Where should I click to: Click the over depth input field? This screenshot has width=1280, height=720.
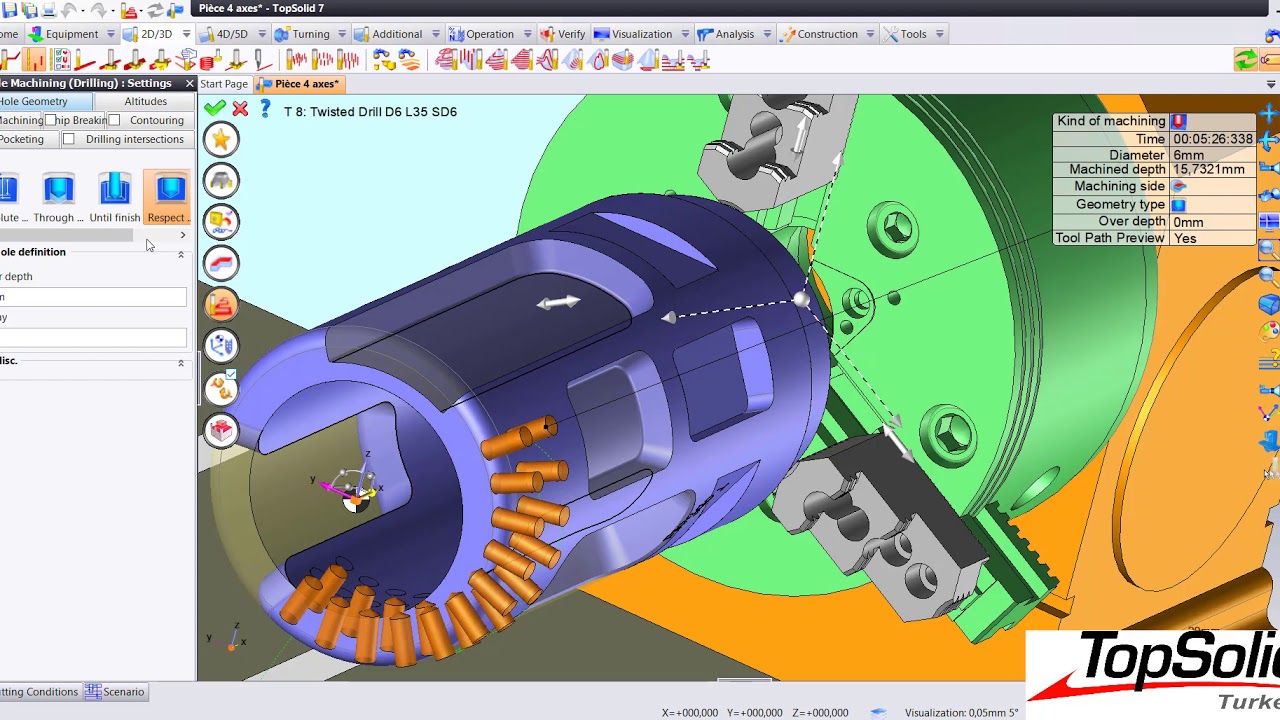93,297
